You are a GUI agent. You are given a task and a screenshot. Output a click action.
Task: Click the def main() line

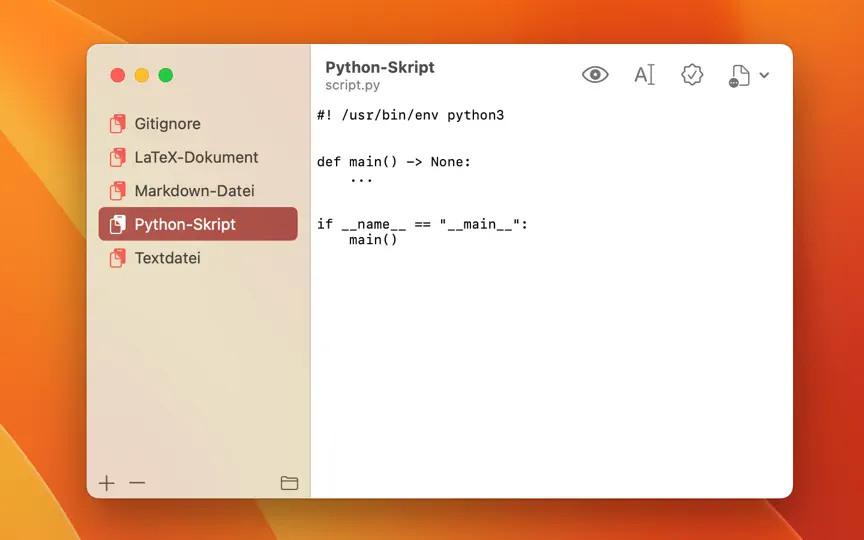point(394,161)
